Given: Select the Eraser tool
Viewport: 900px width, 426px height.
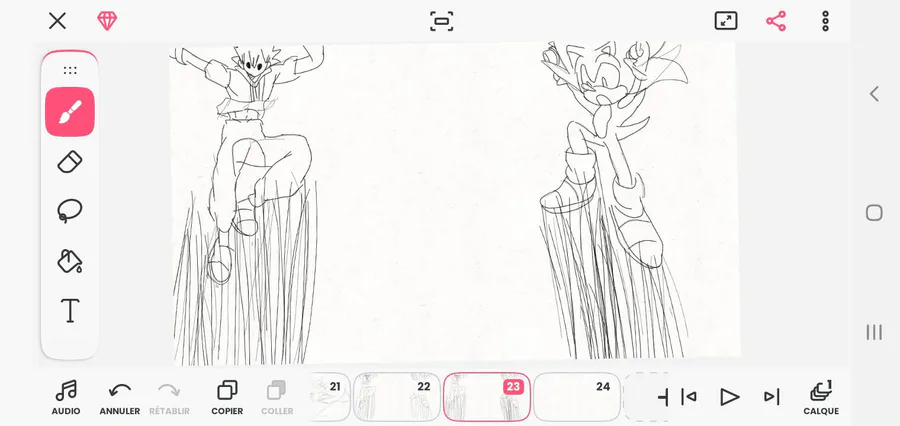Looking at the screenshot, I should click(70, 162).
